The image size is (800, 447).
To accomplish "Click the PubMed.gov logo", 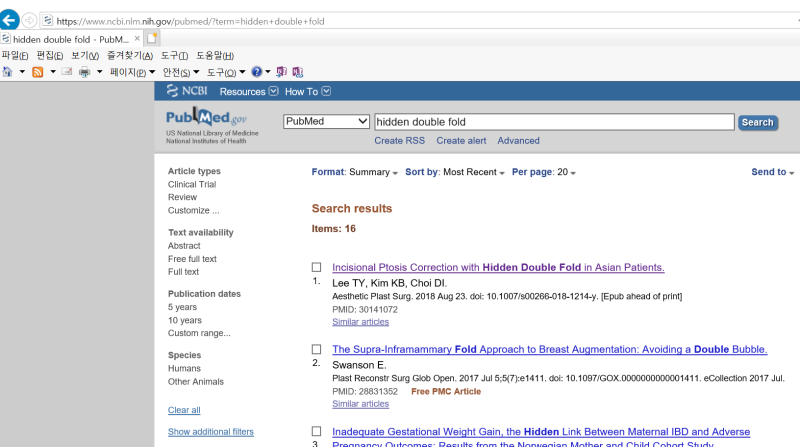I will (206, 118).
